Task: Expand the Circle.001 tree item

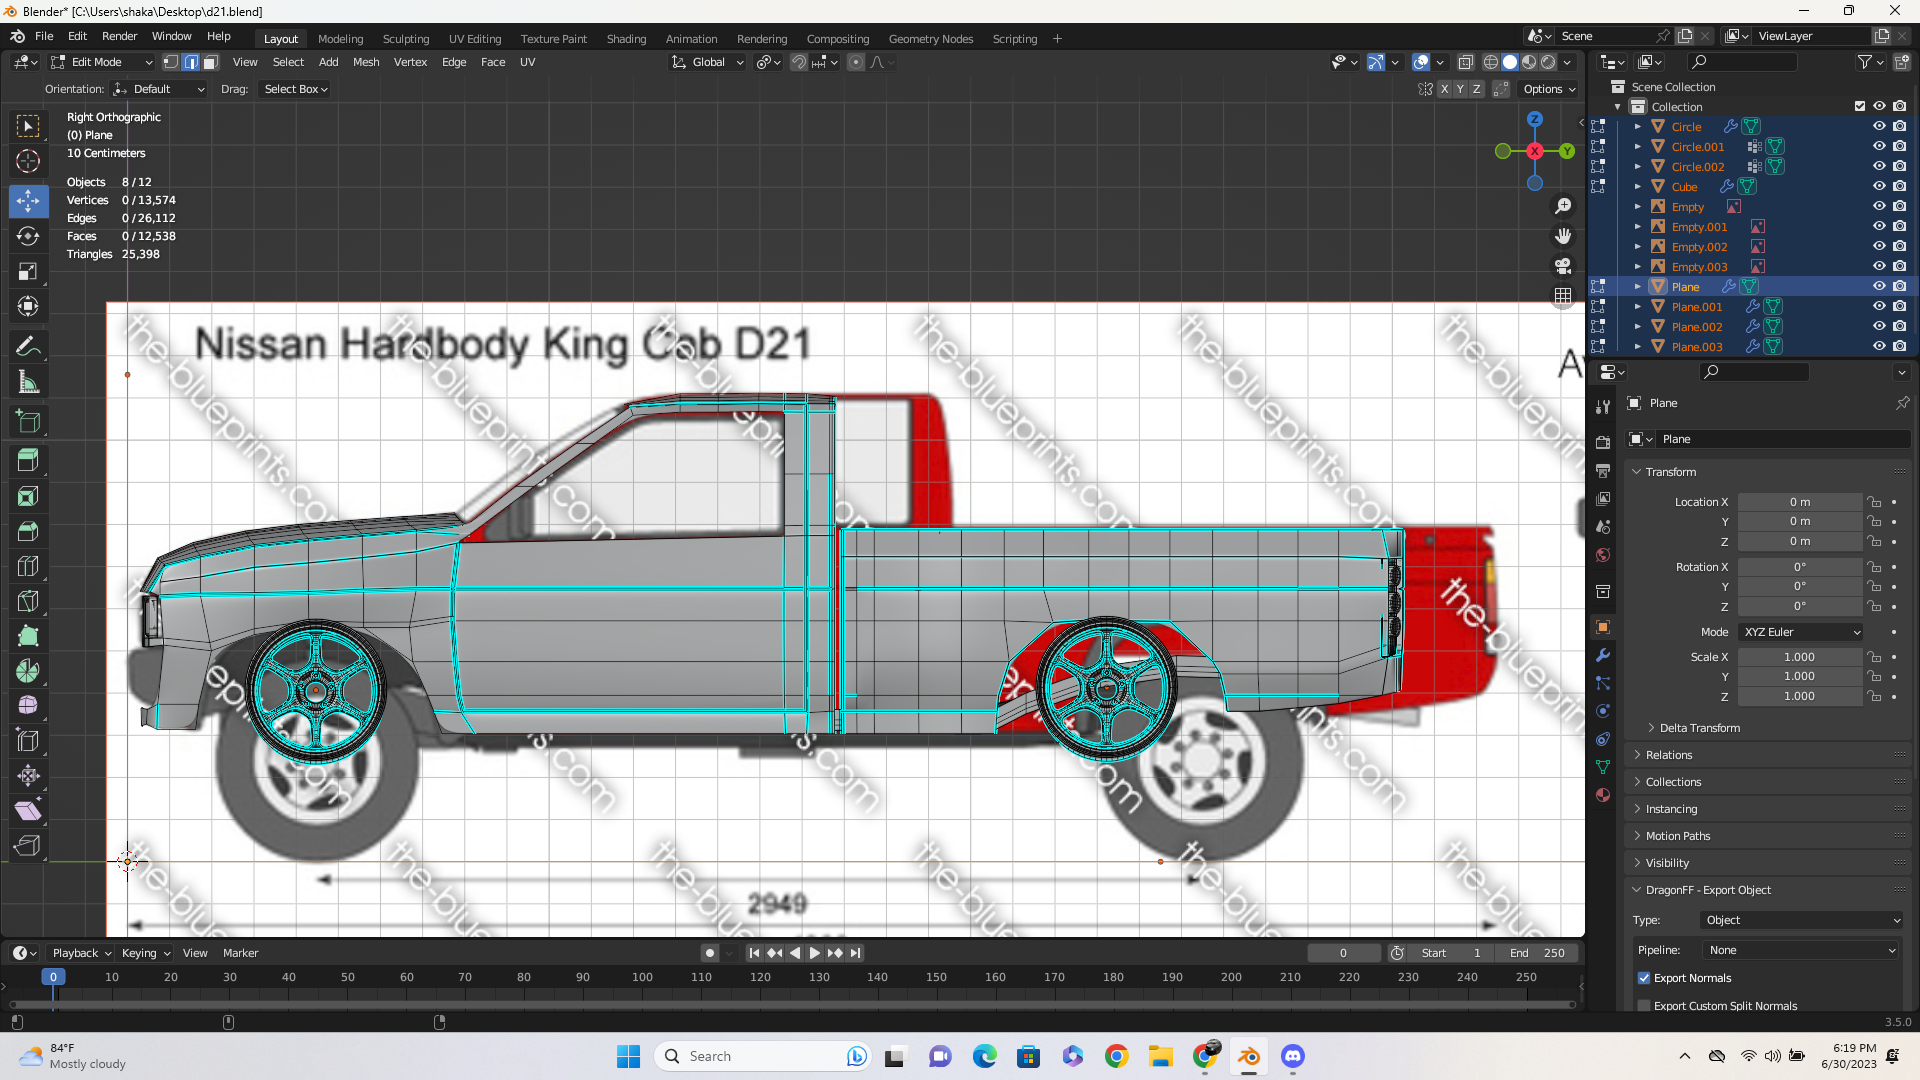Action: click(1638, 147)
